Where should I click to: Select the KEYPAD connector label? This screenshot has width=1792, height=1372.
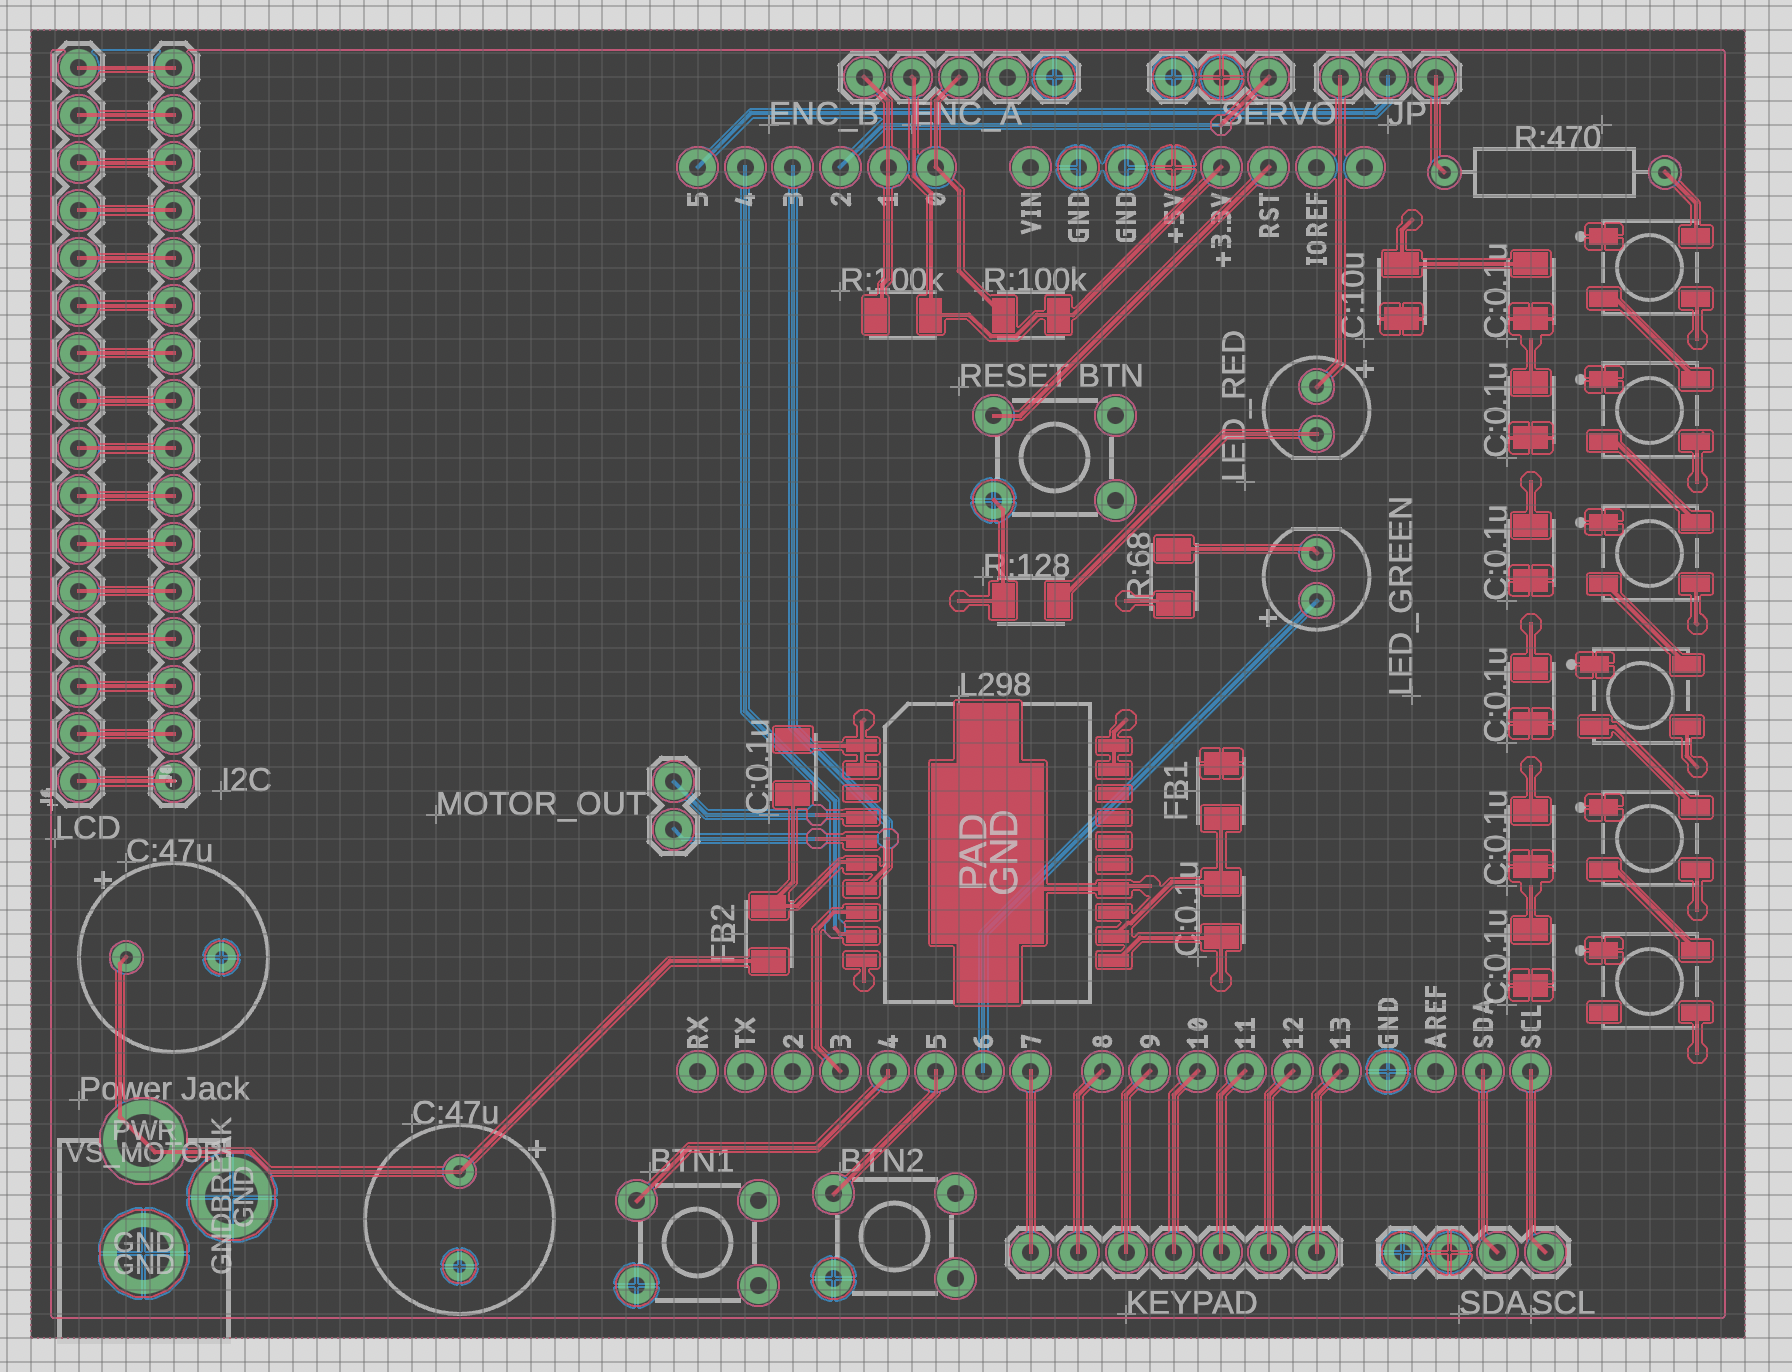[1191, 1303]
